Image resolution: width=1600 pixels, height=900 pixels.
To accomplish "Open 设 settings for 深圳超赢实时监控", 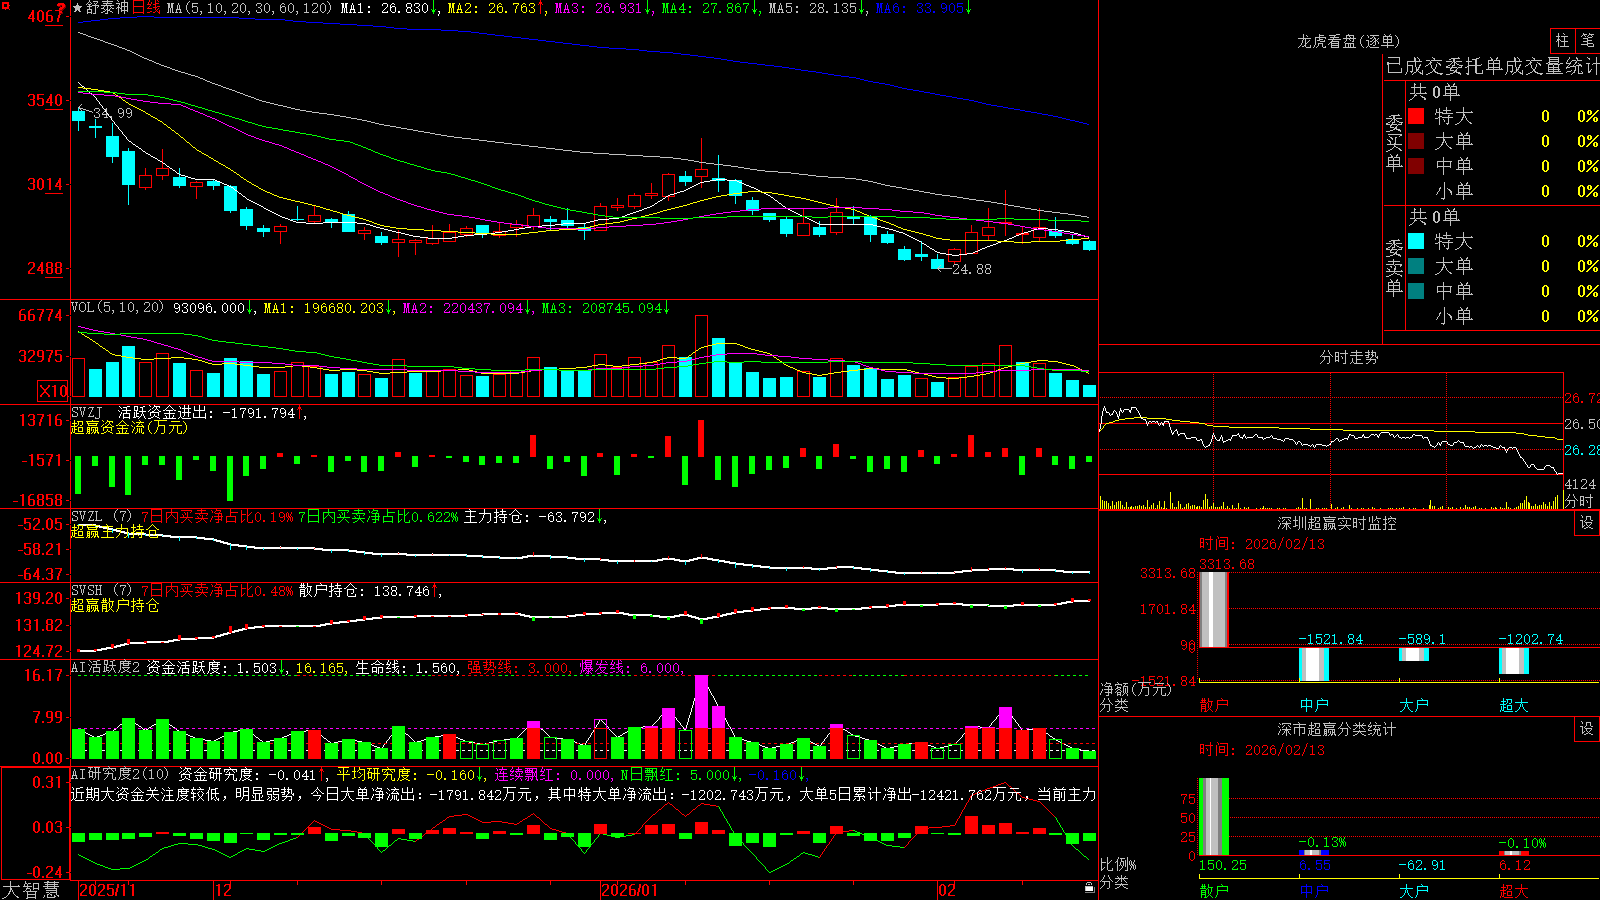I will coord(1586,523).
